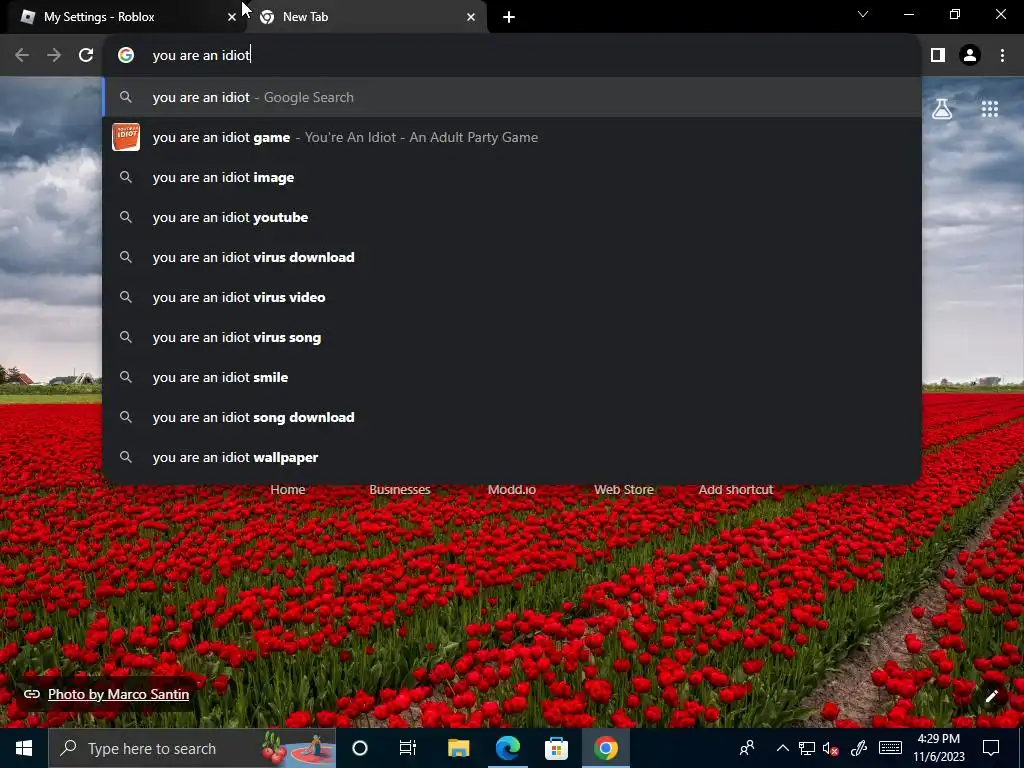Click the Google G icon in address bar
Screen dimensions: 1024x768
point(126,56)
